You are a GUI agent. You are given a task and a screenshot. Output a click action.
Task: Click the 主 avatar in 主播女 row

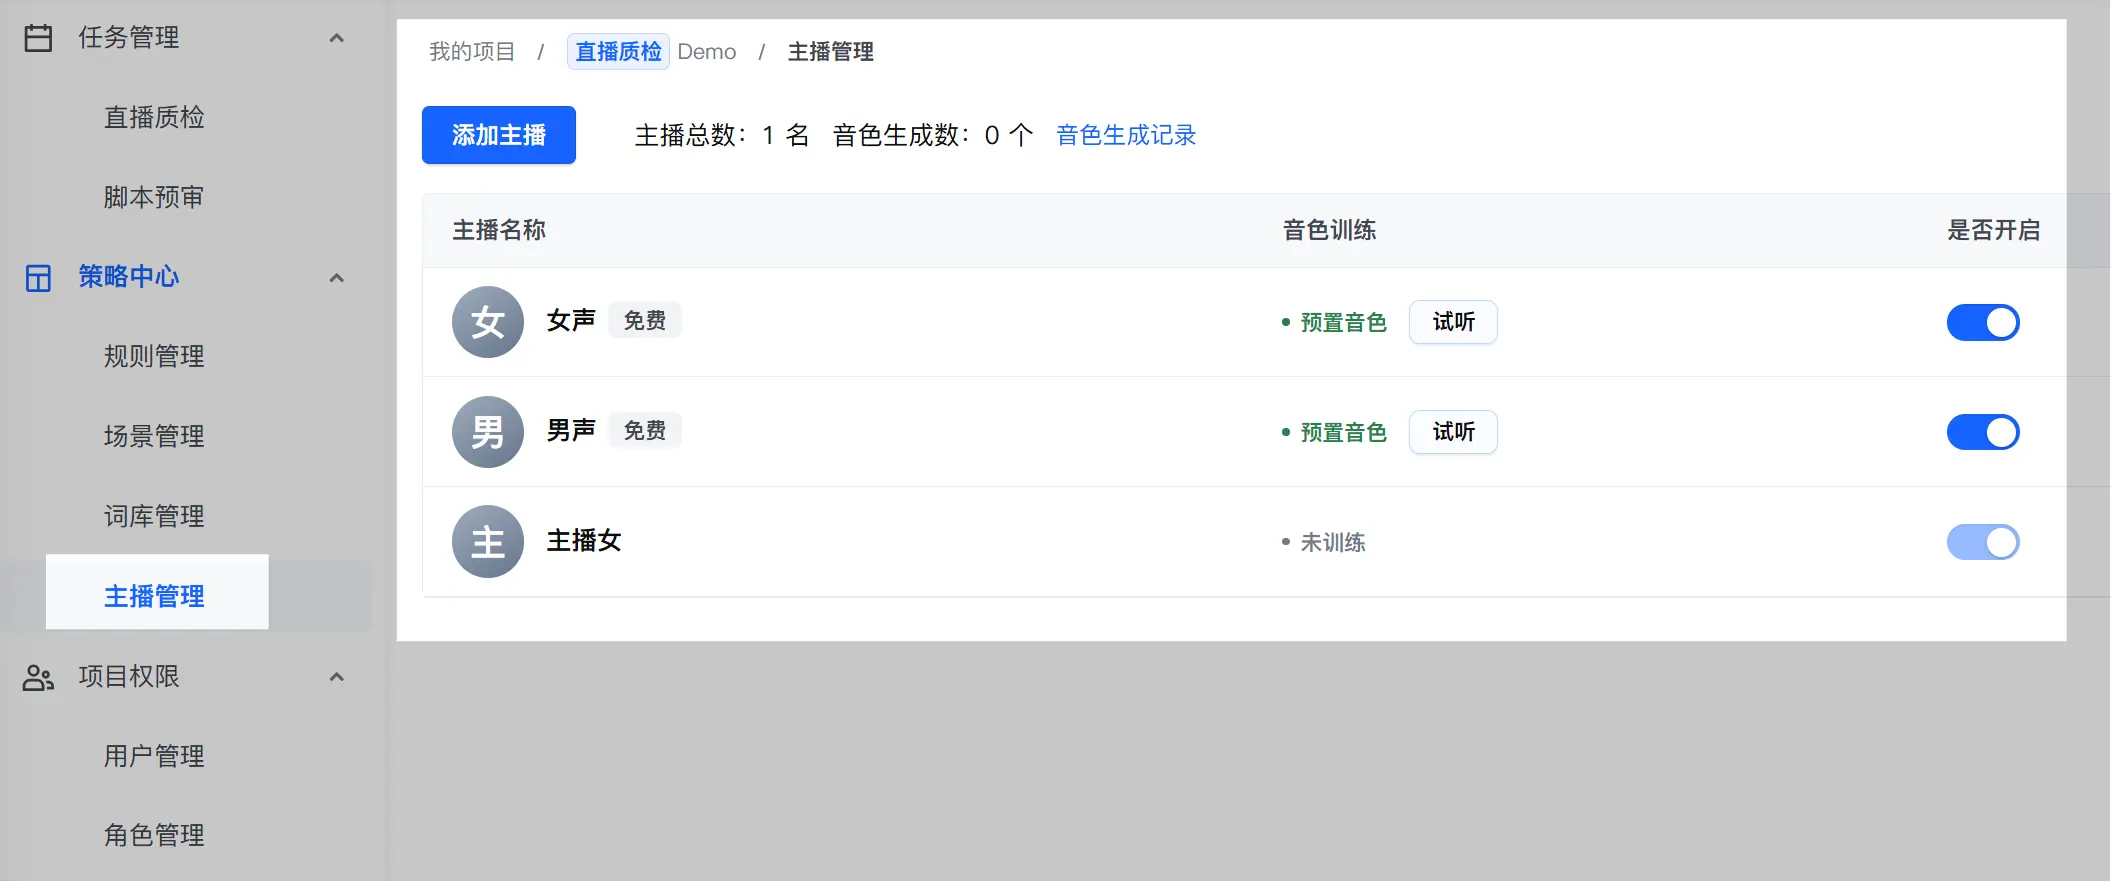[x=488, y=542]
